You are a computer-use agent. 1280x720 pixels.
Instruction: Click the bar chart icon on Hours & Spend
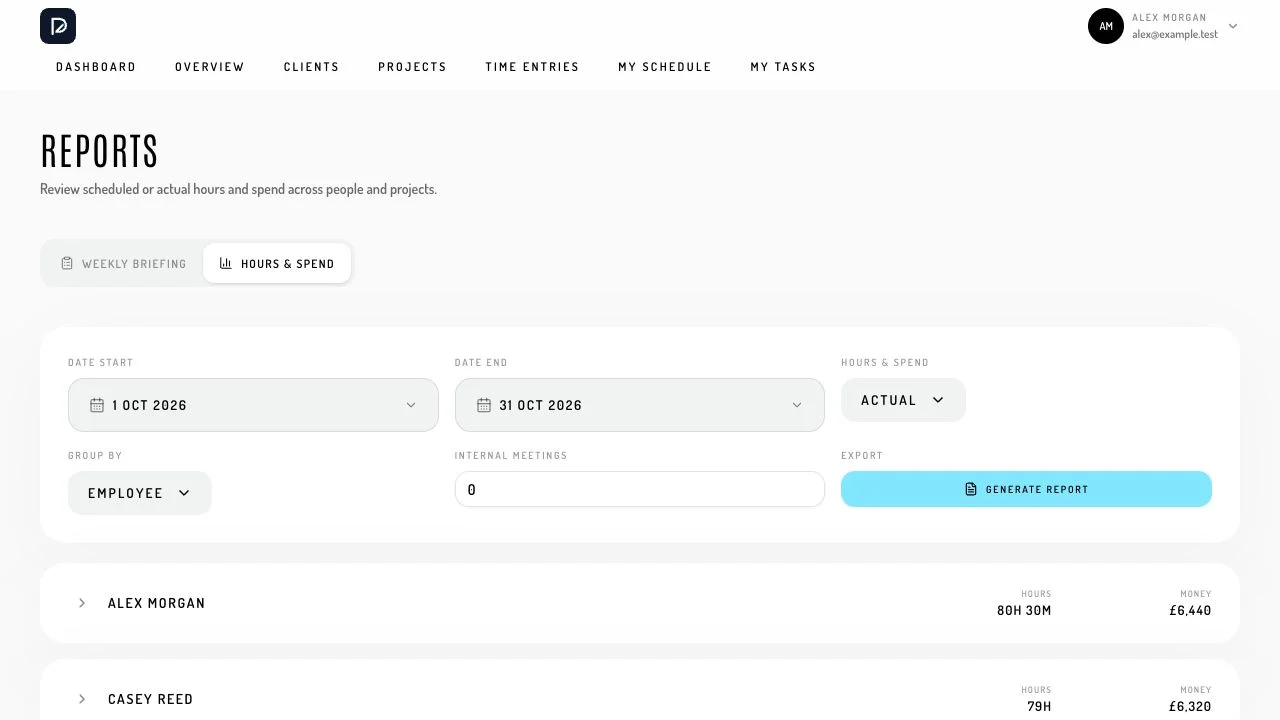click(x=226, y=263)
